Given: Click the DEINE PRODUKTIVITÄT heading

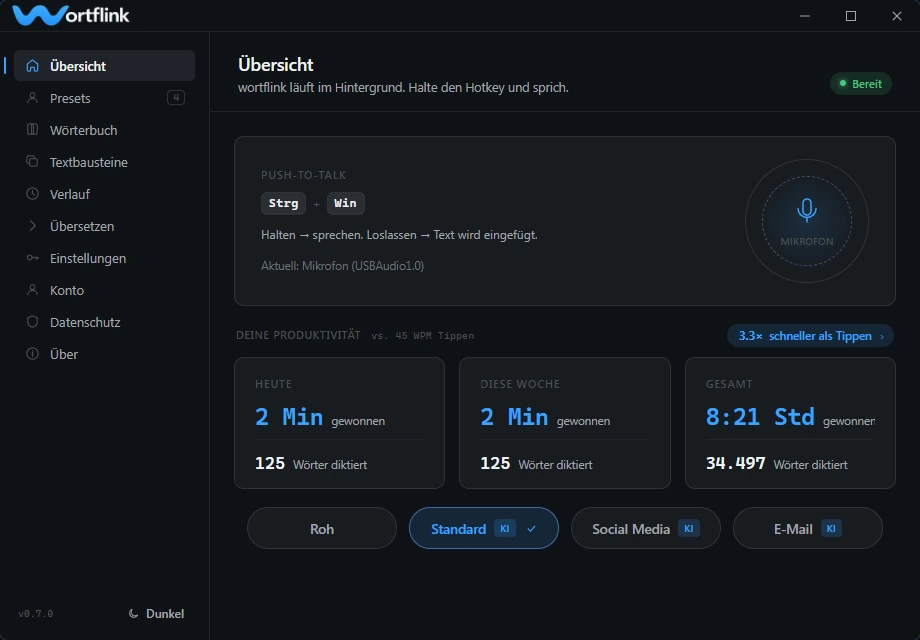Looking at the screenshot, I should pyautogui.click(x=298, y=335).
